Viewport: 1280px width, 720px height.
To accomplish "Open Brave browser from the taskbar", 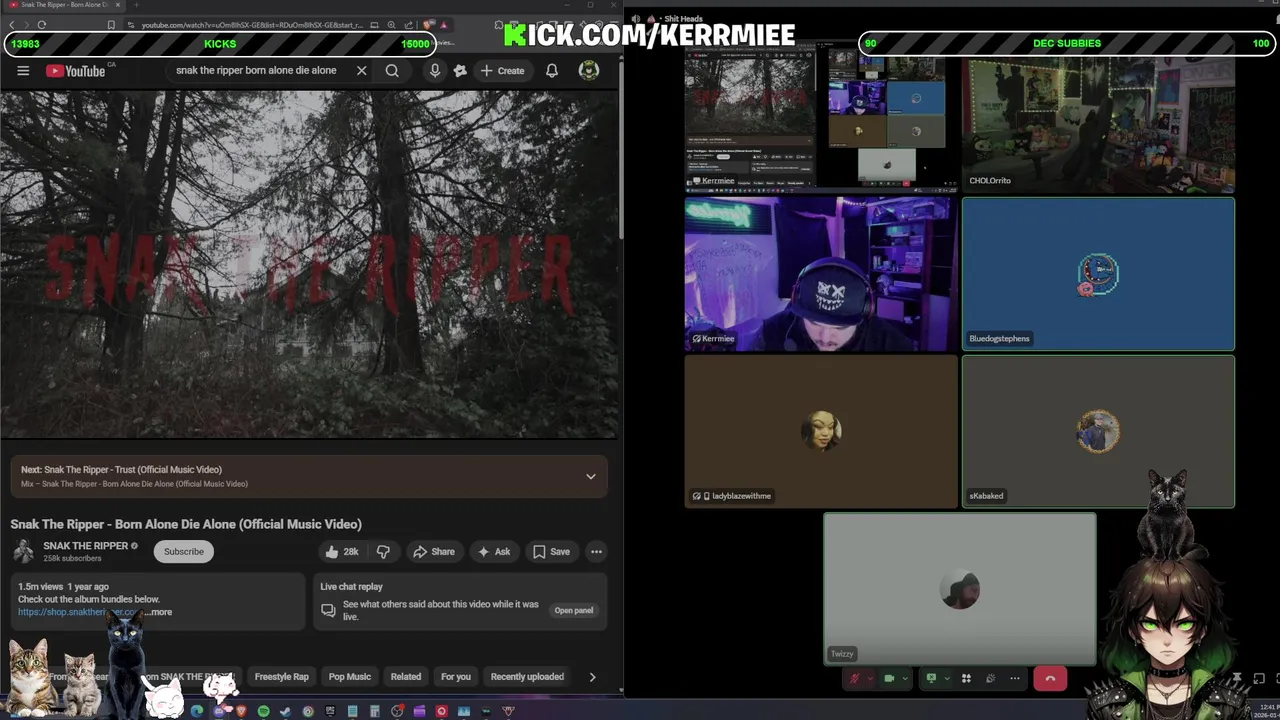I will (241, 711).
